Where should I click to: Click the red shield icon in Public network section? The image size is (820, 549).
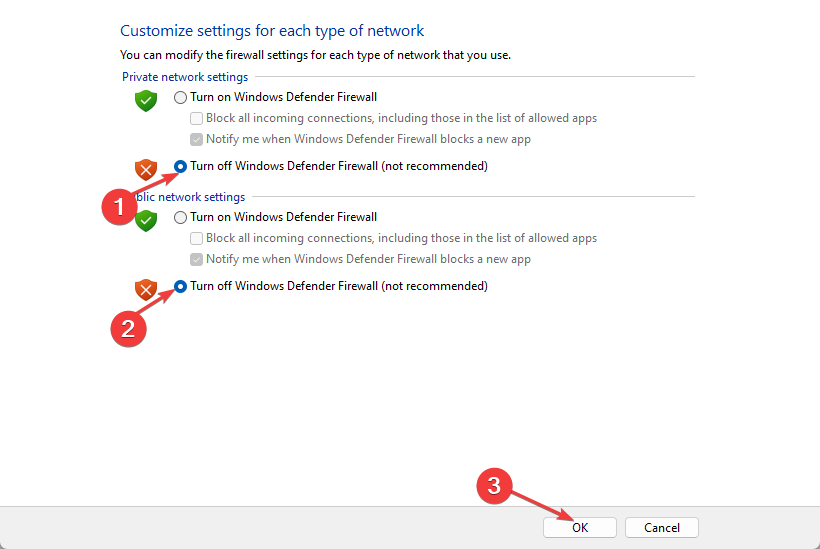coord(147,290)
